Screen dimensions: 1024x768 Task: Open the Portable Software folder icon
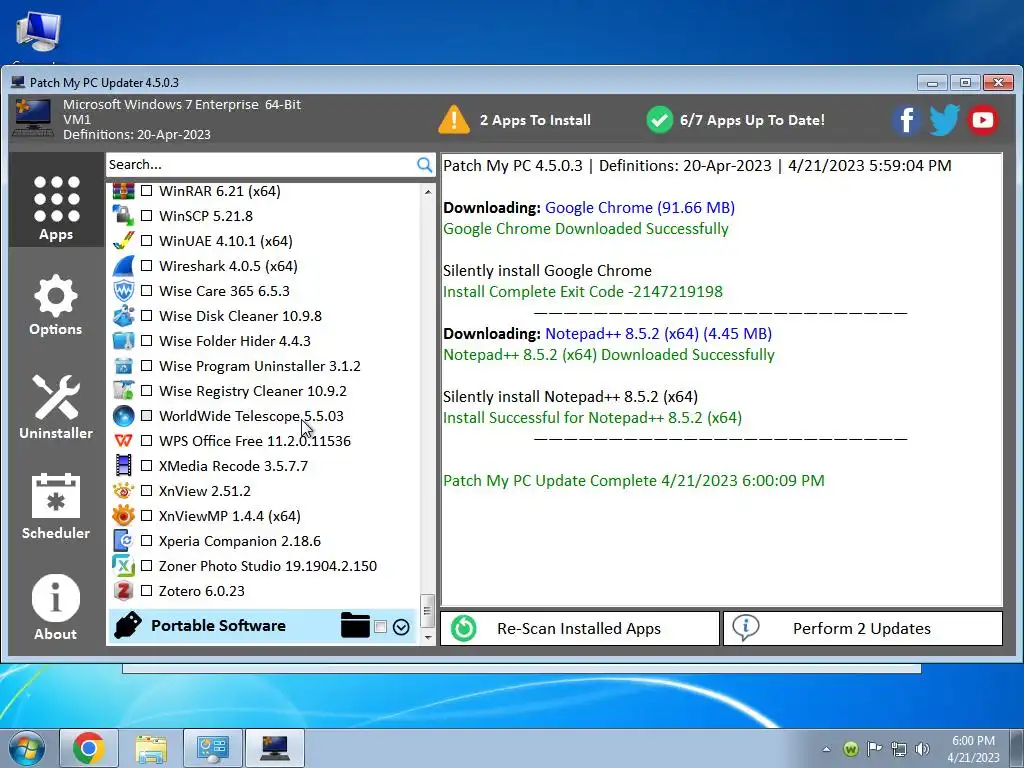[355, 626]
